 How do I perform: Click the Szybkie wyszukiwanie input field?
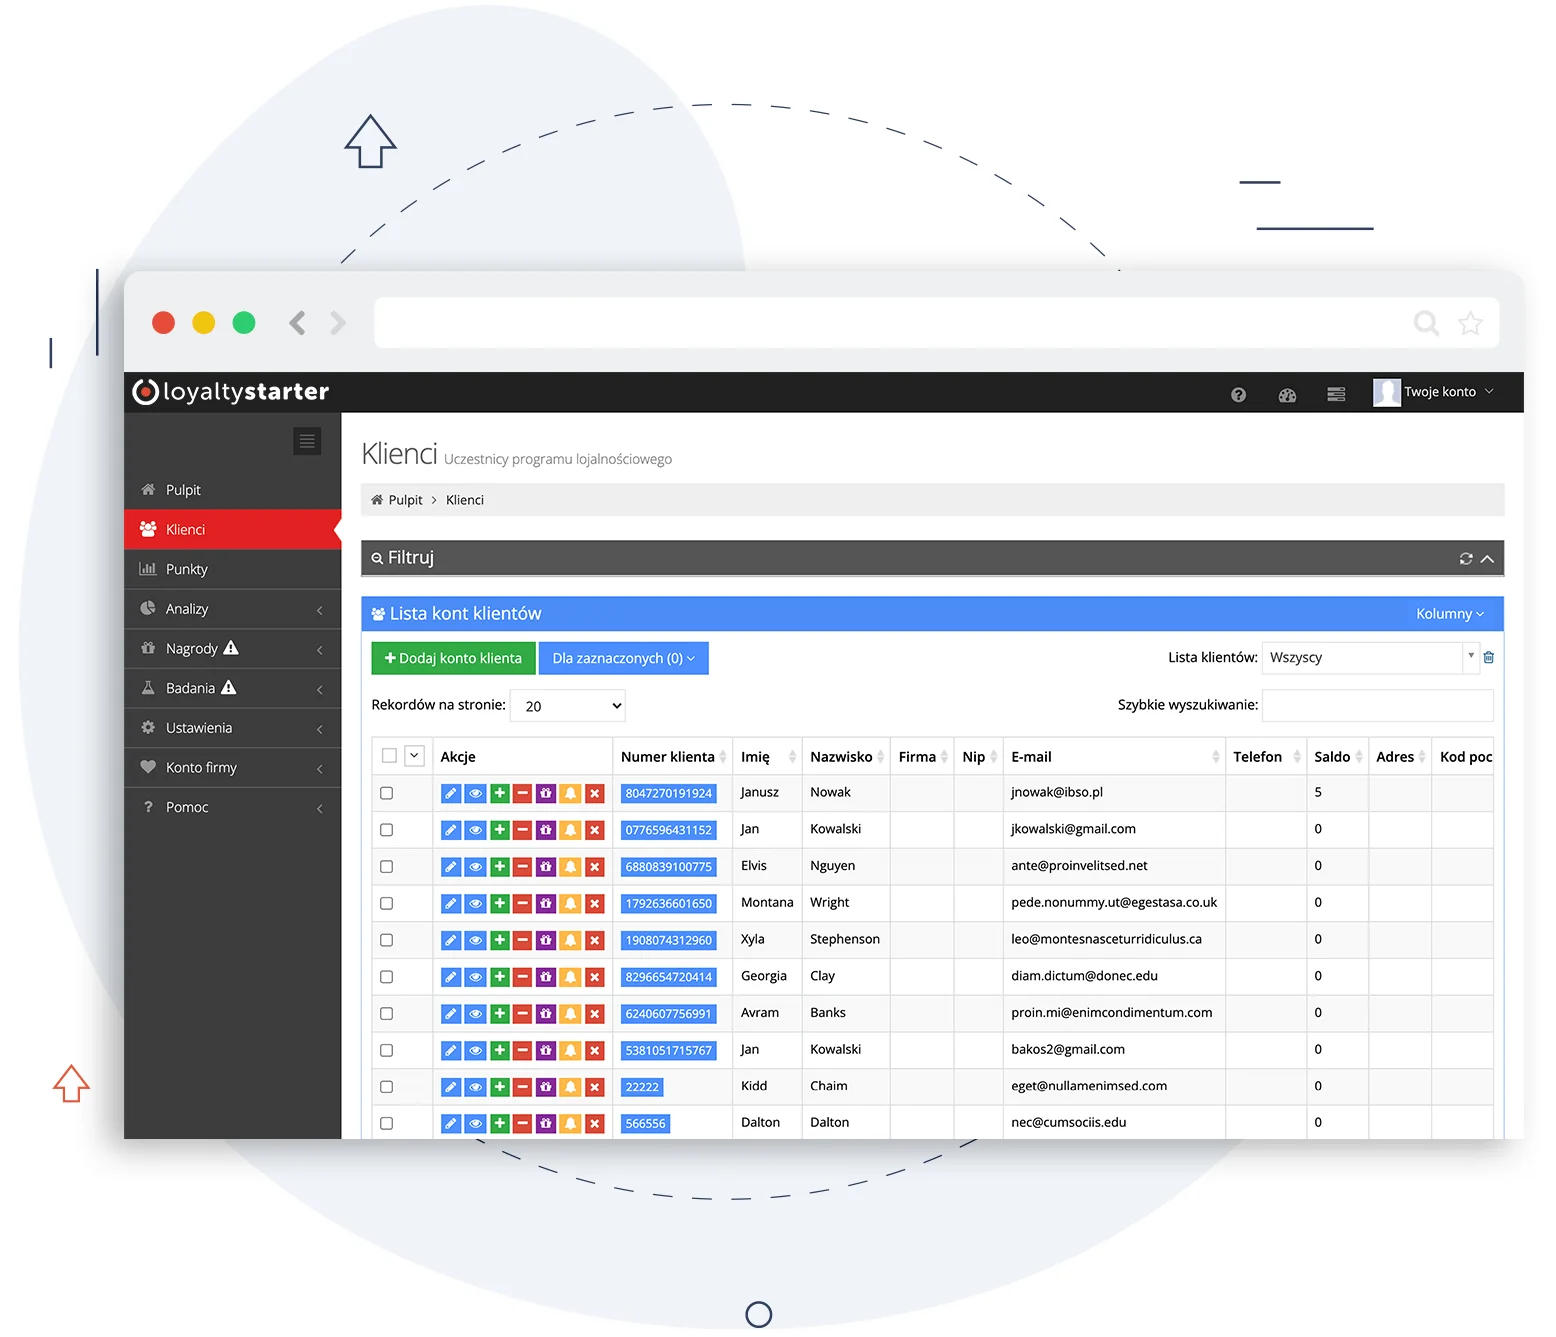pyautogui.click(x=1378, y=705)
